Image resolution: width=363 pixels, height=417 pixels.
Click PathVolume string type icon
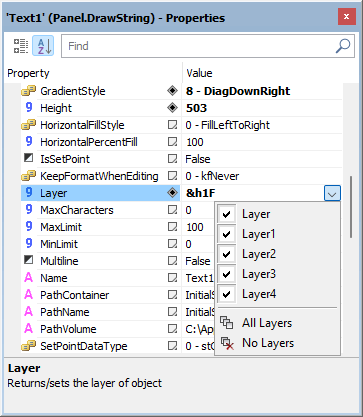pos(29,329)
